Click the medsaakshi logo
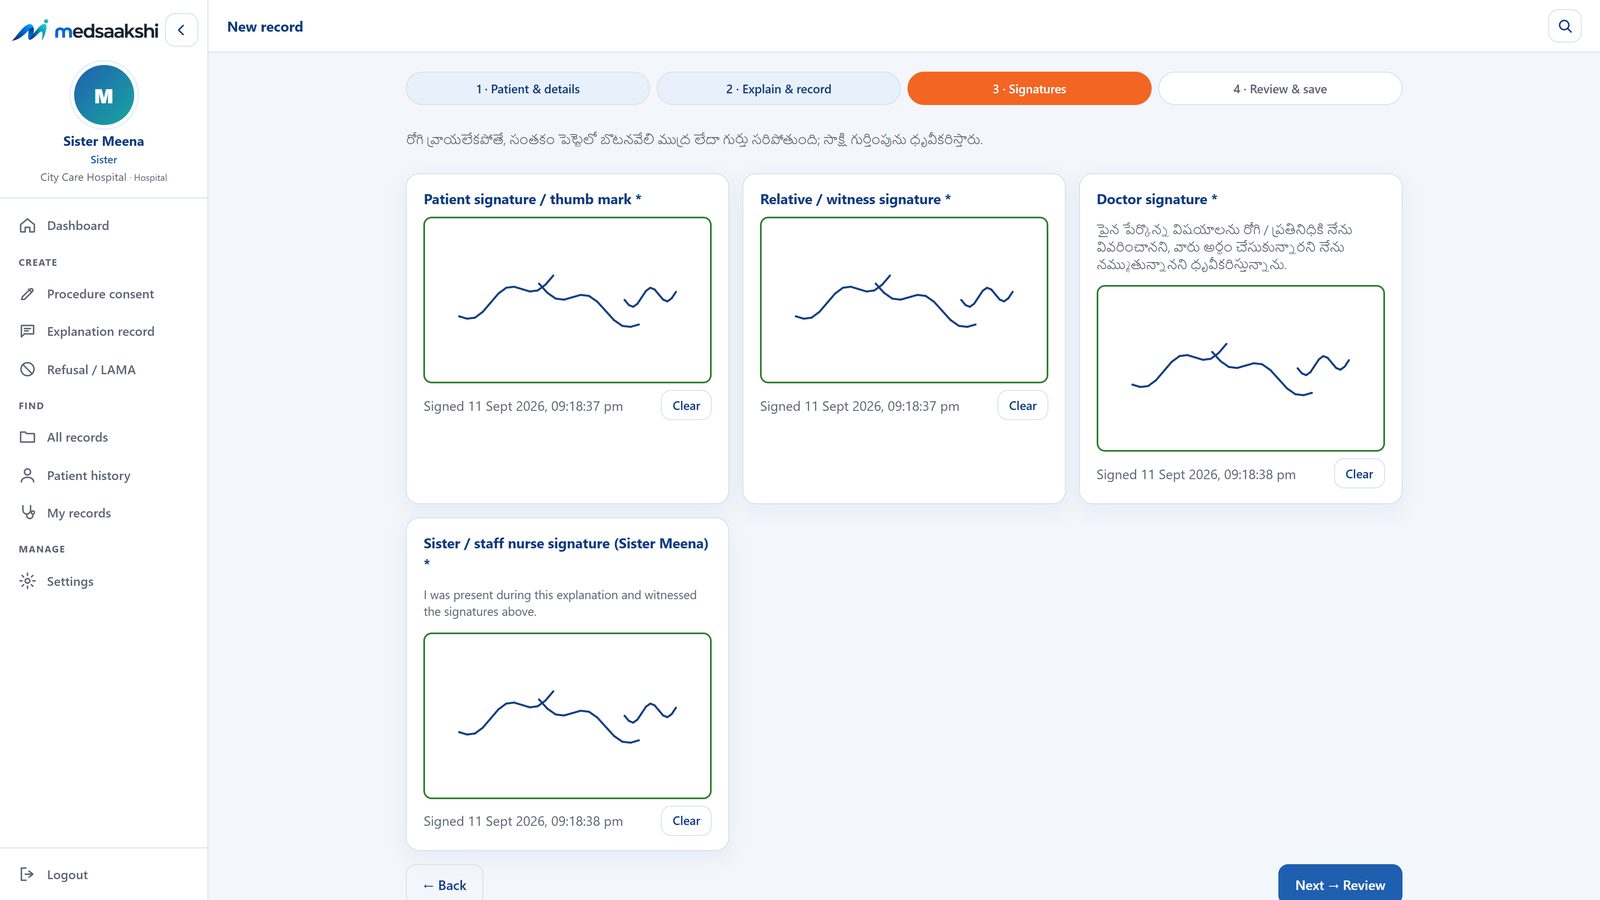The height and width of the screenshot is (900, 1600). 85,30
